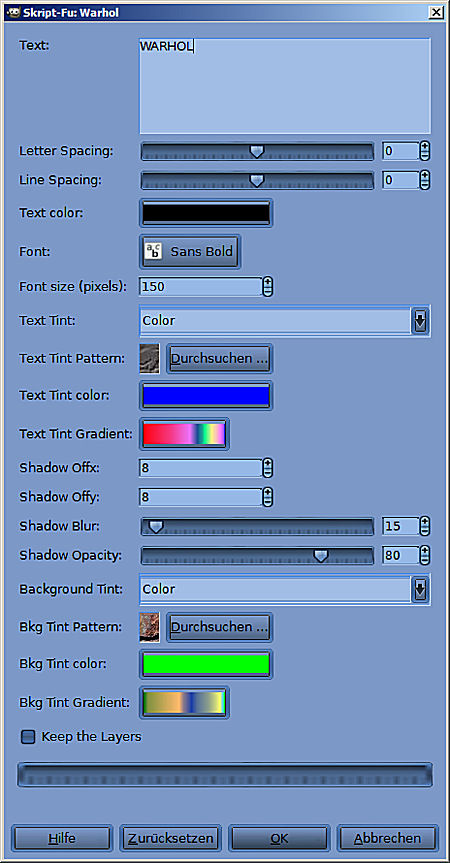Click the Shadow Opacity slider handle
This screenshot has width=450, height=863.
coord(321,556)
